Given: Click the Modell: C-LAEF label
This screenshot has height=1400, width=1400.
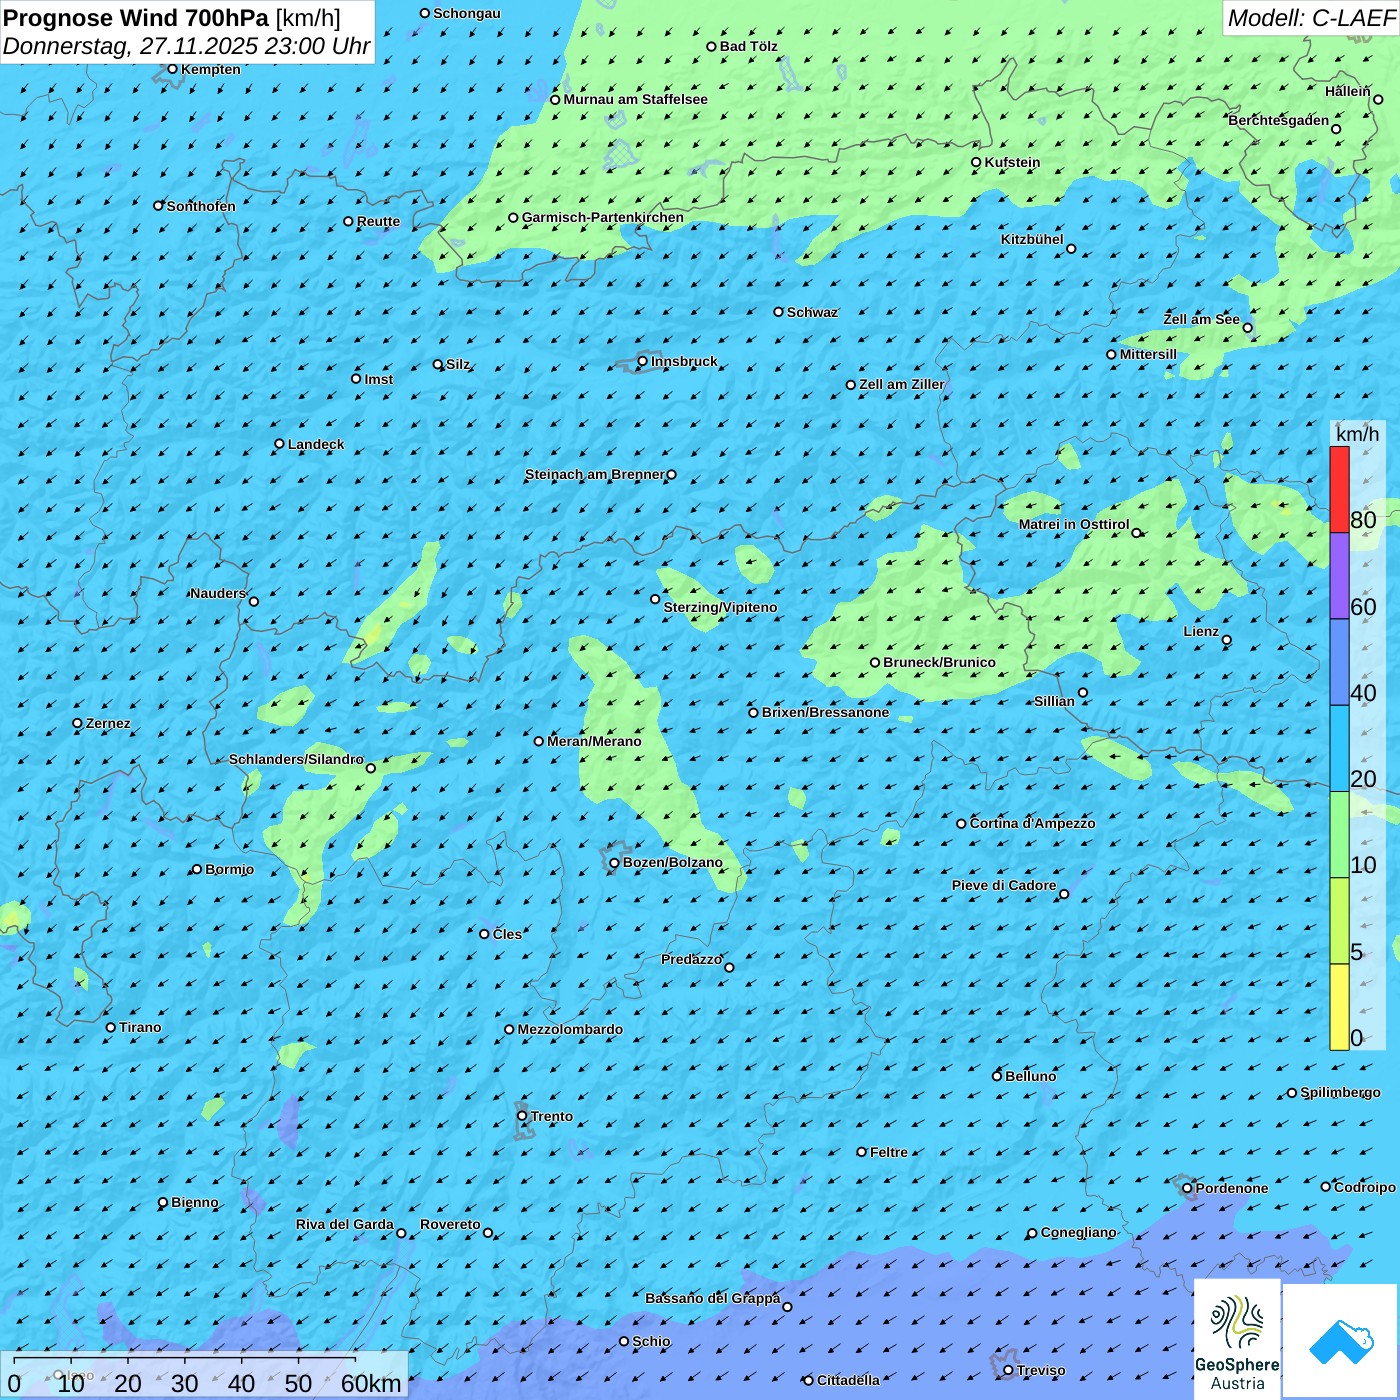Looking at the screenshot, I should [x=1311, y=18].
